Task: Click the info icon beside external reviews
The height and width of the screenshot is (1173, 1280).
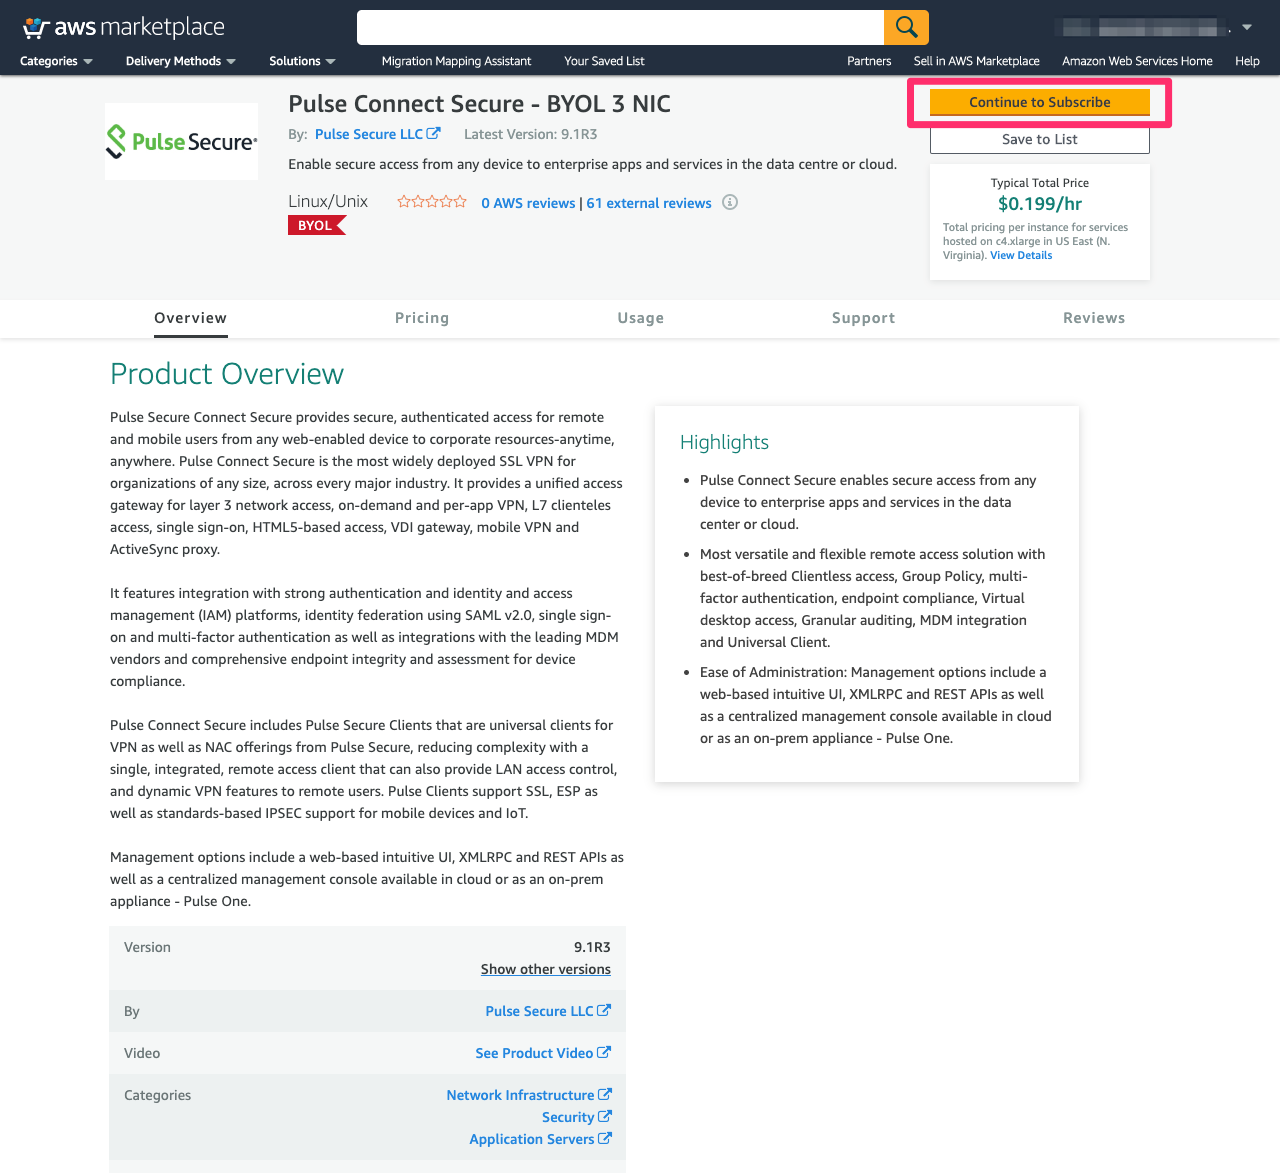Action: coord(729,202)
